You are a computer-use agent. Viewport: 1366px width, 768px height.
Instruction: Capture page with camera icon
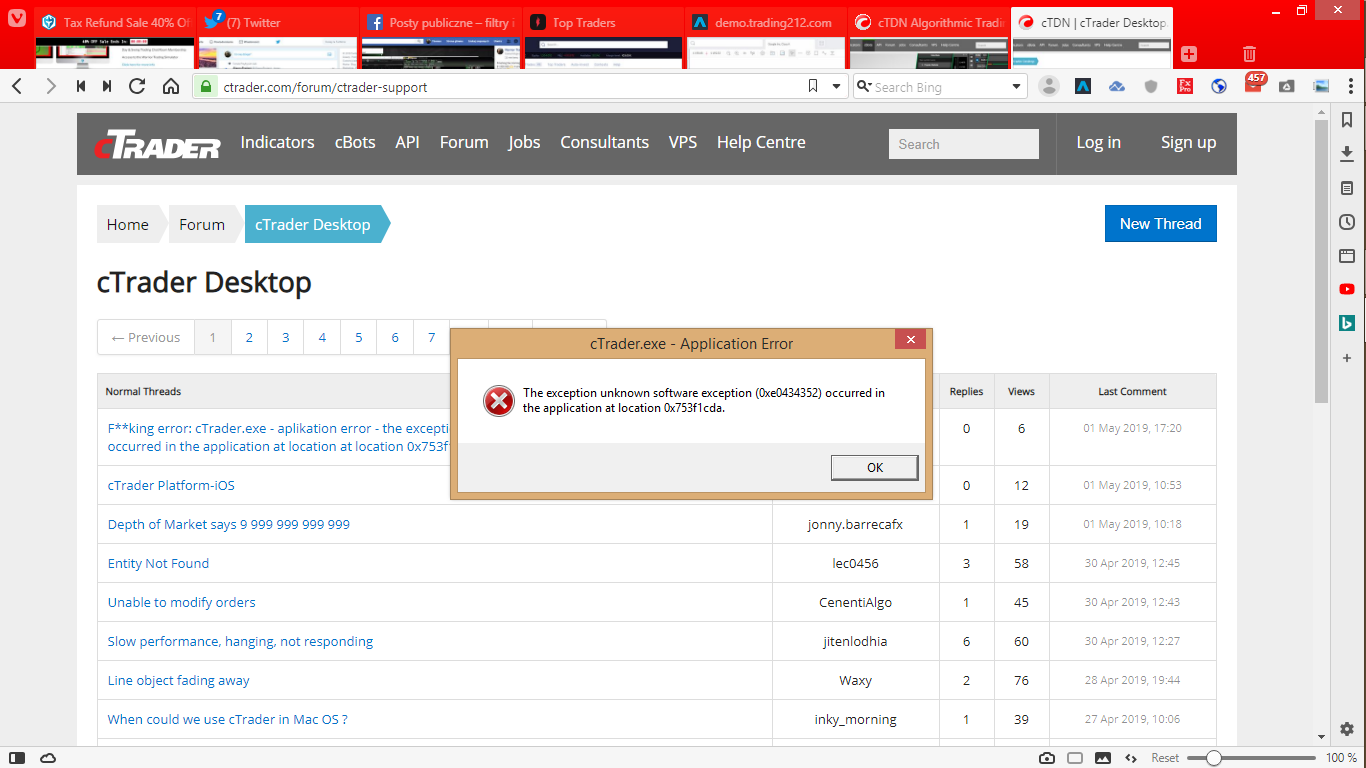(x=1046, y=758)
